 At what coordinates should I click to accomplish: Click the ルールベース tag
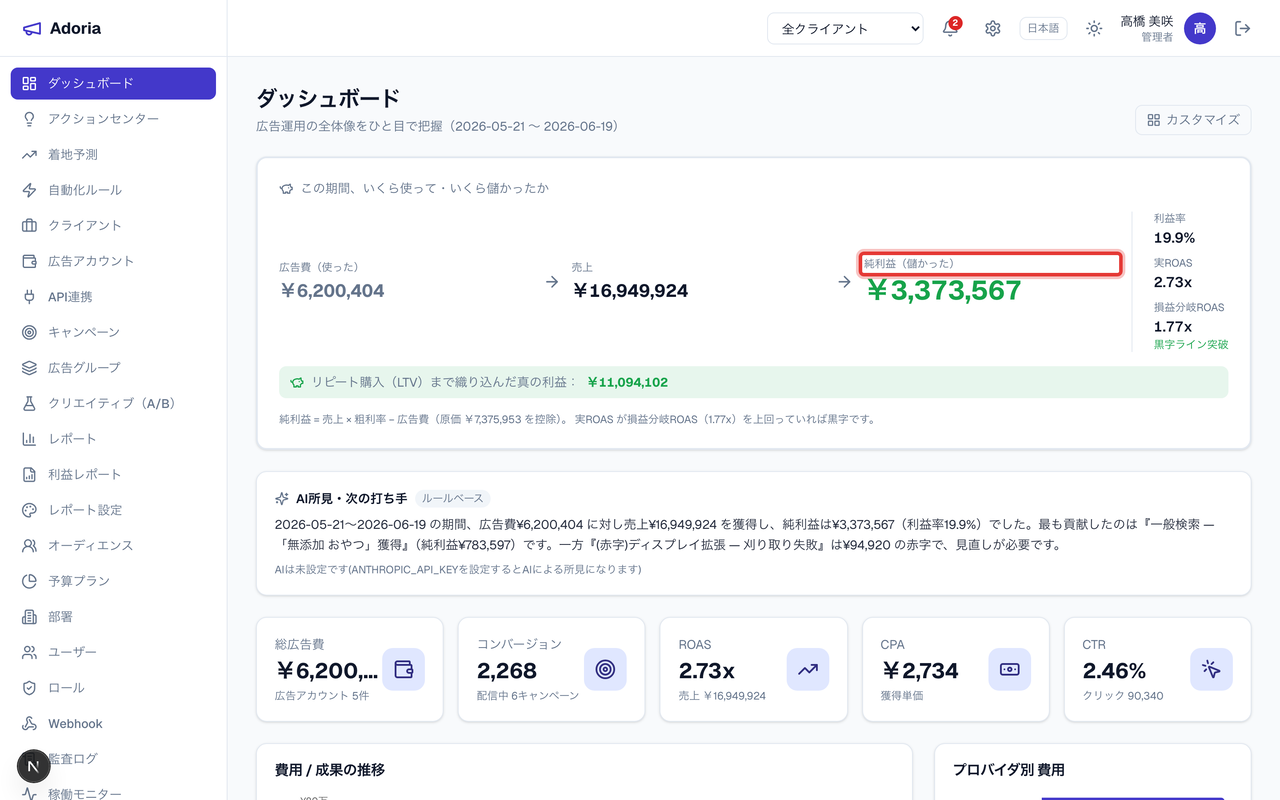[x=452, y=498]
